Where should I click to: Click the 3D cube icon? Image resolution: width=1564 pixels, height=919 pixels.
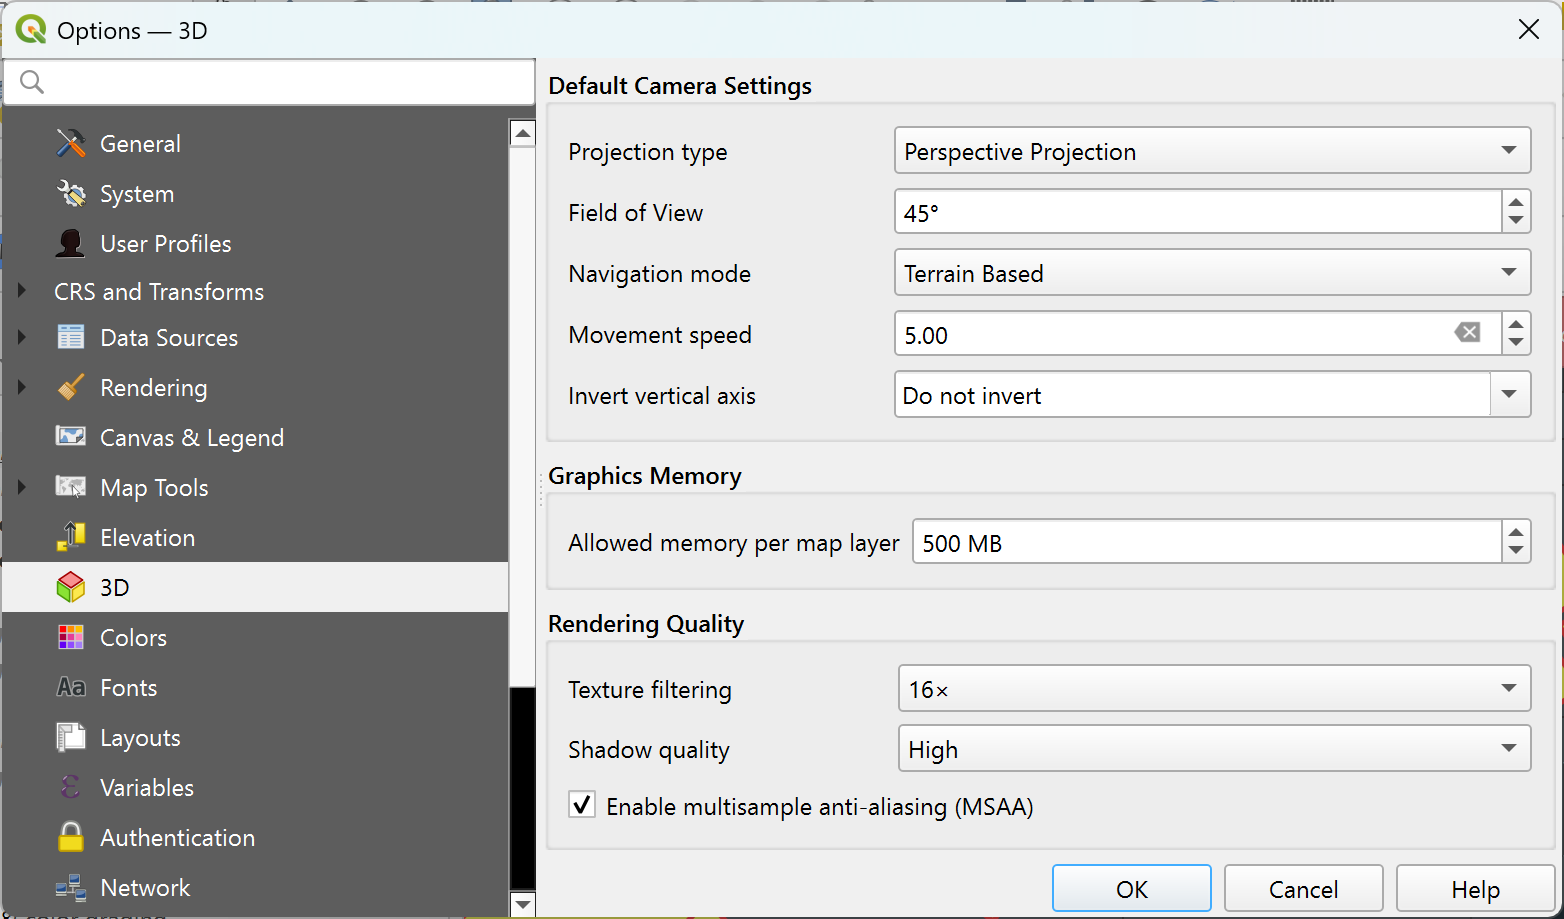coord(71,587)
